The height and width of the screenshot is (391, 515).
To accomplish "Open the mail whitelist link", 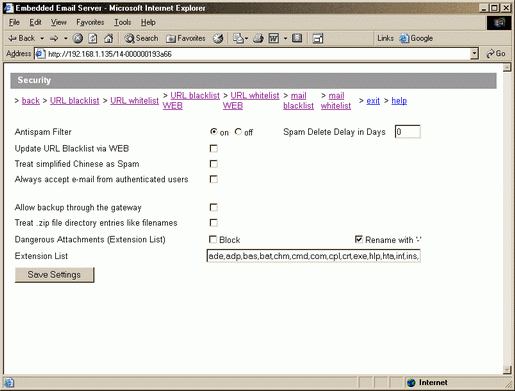I will [x=336, y=101].
